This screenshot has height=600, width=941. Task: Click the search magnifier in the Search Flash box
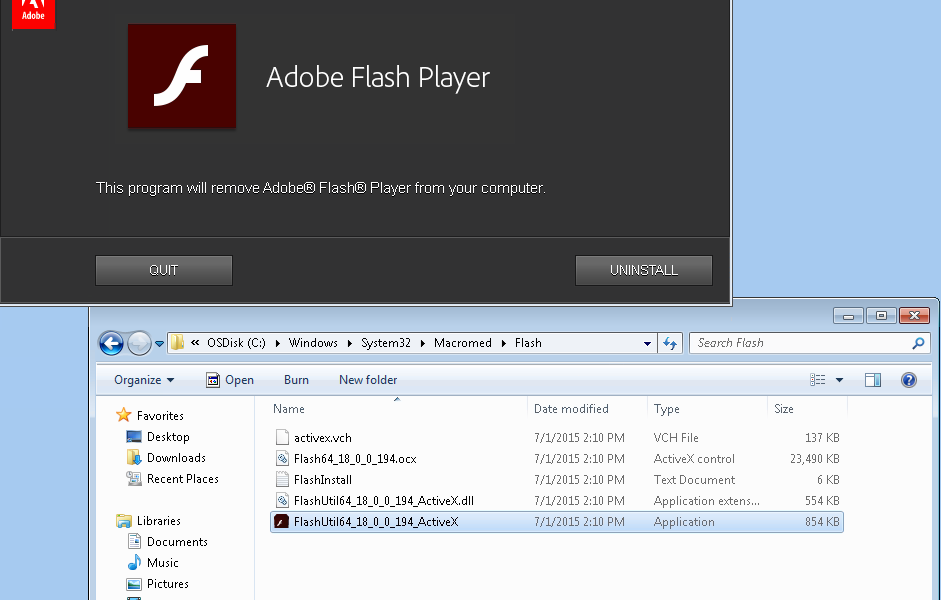click(x=919, y=343)
